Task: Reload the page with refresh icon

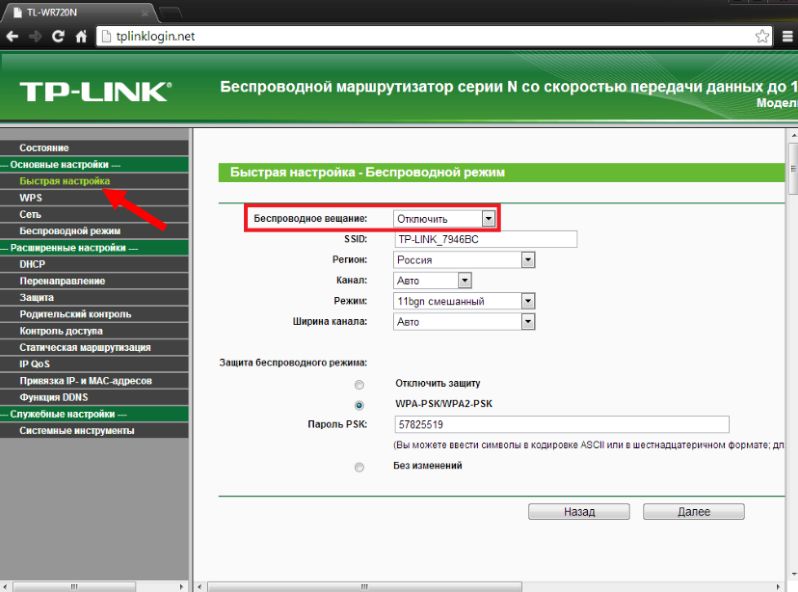Action: tap(58, 36)
